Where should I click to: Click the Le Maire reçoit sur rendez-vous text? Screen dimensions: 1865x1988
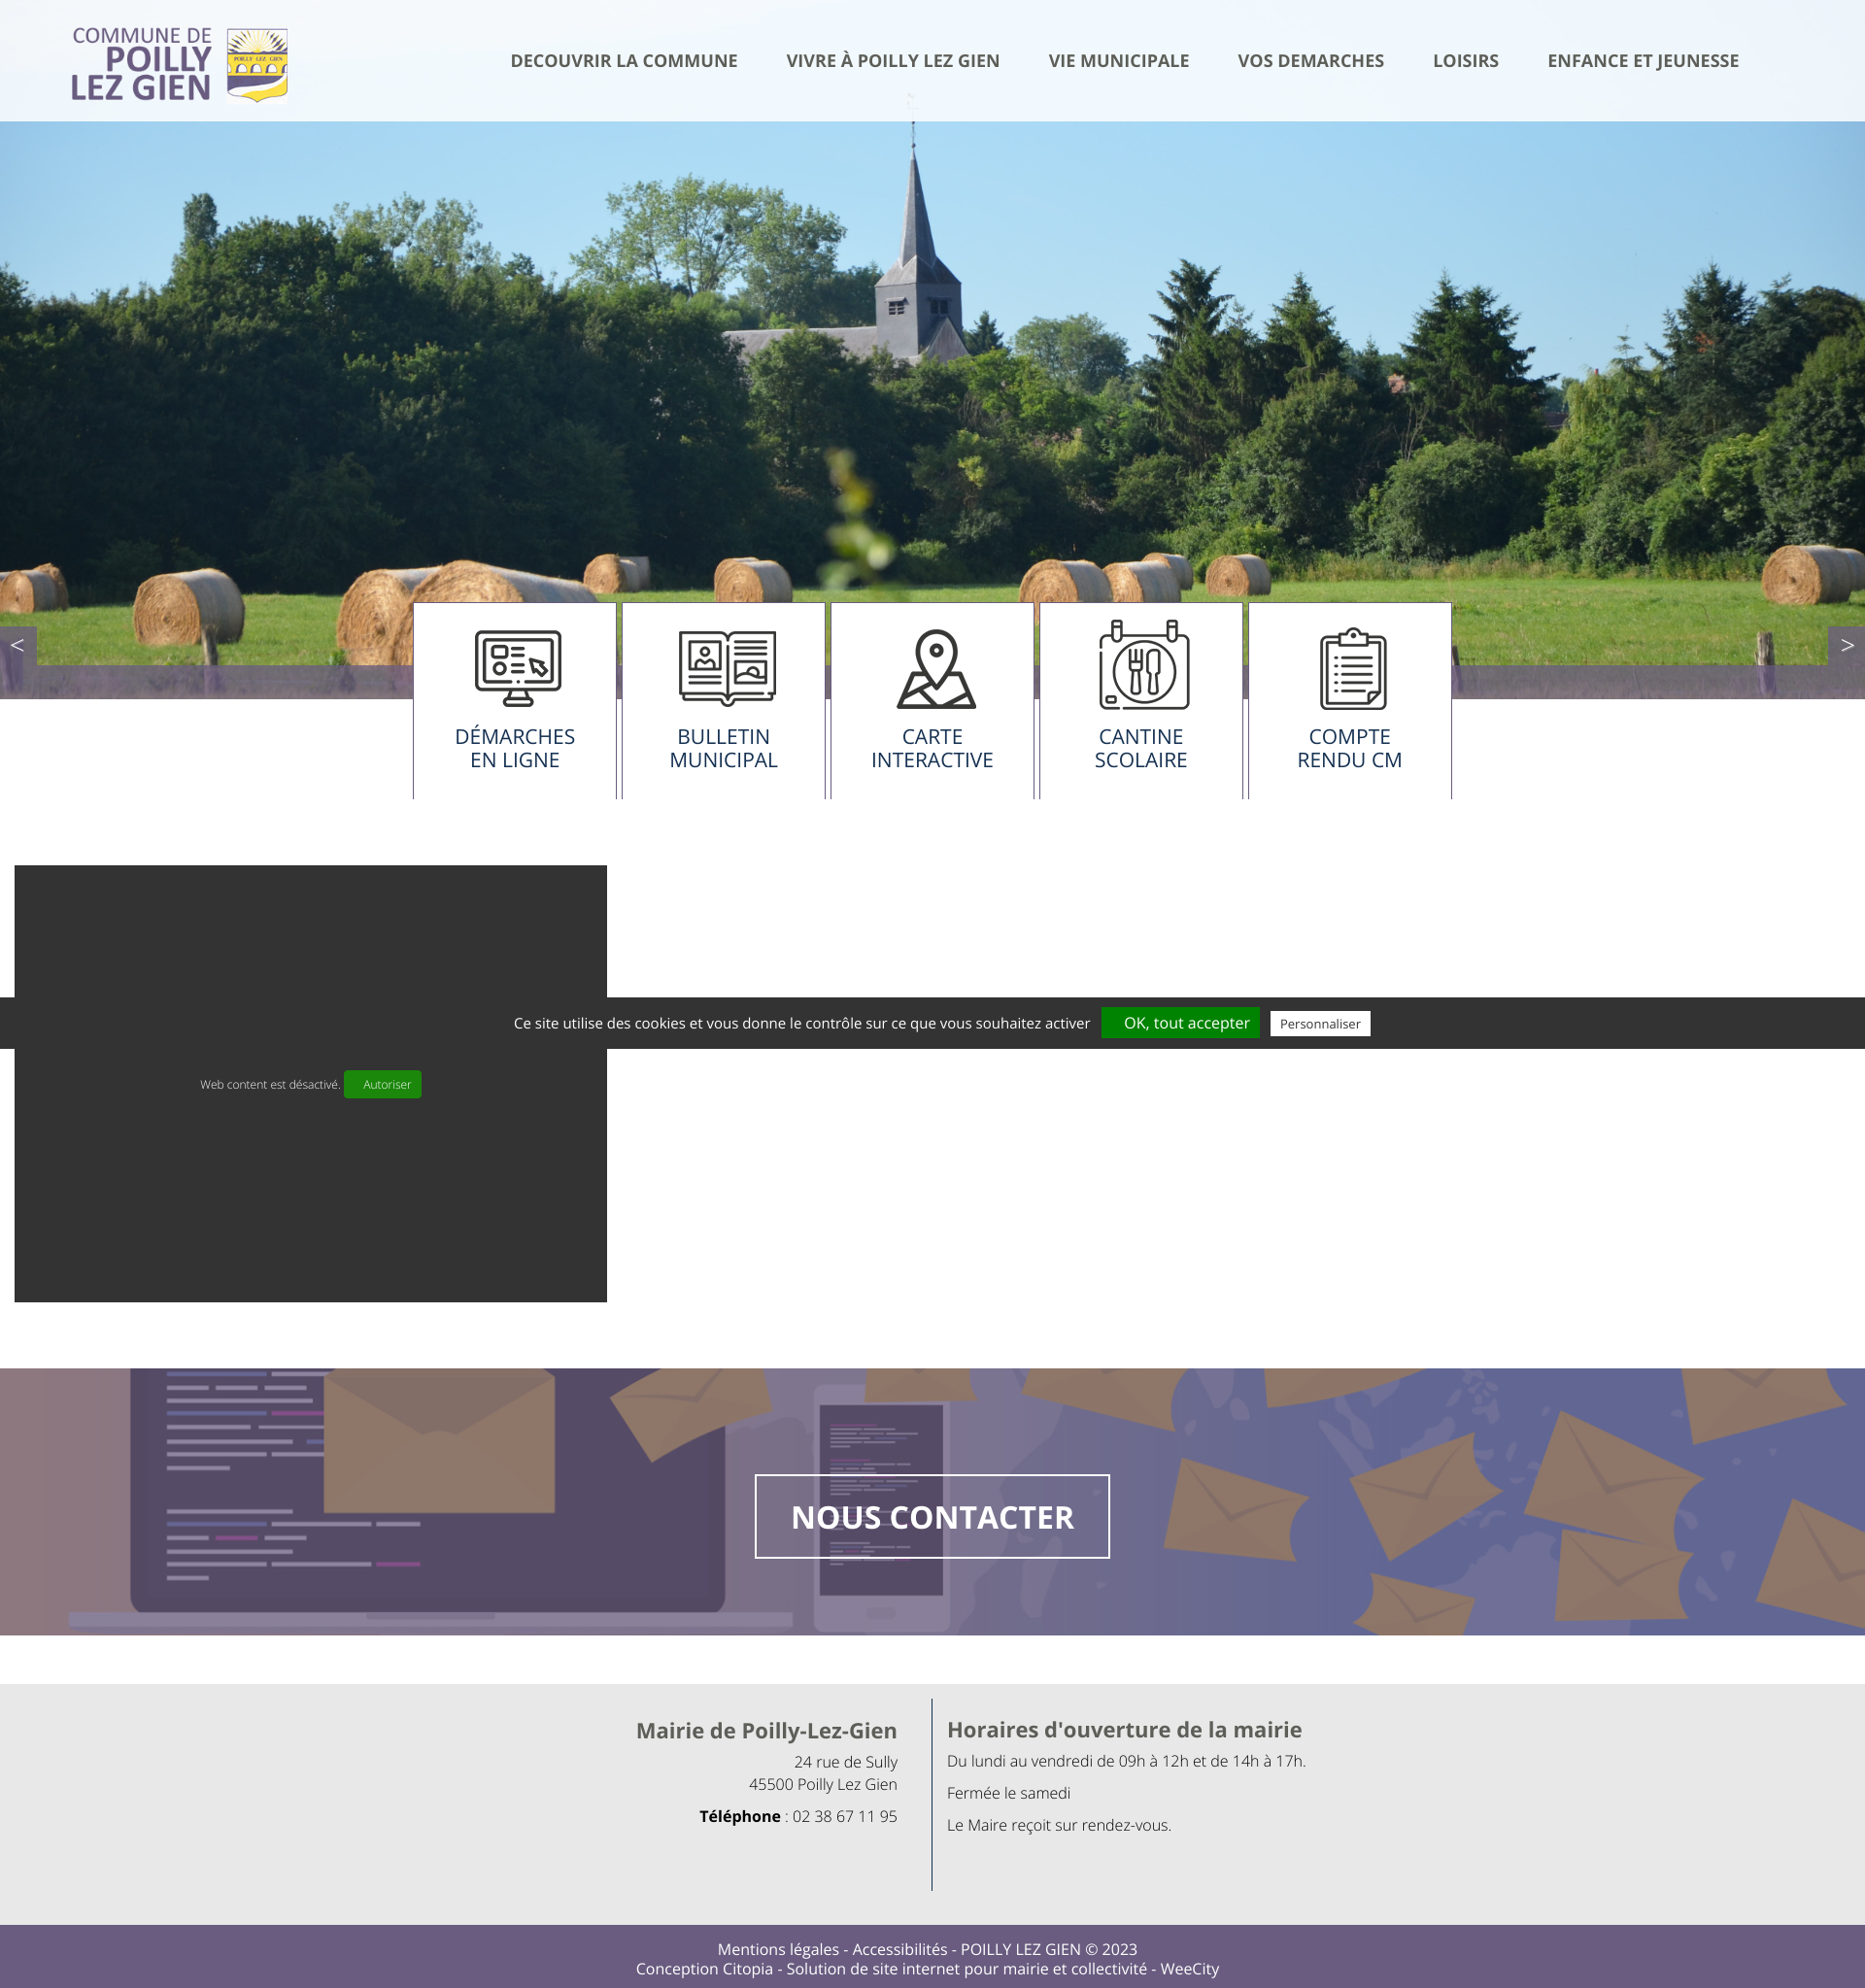[x=1059, y=1825]
